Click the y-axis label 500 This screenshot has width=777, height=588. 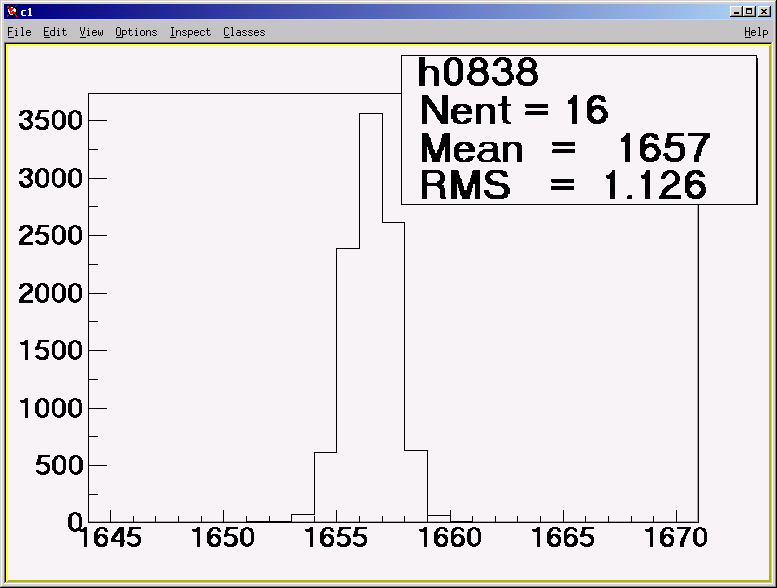pos(59,466)
